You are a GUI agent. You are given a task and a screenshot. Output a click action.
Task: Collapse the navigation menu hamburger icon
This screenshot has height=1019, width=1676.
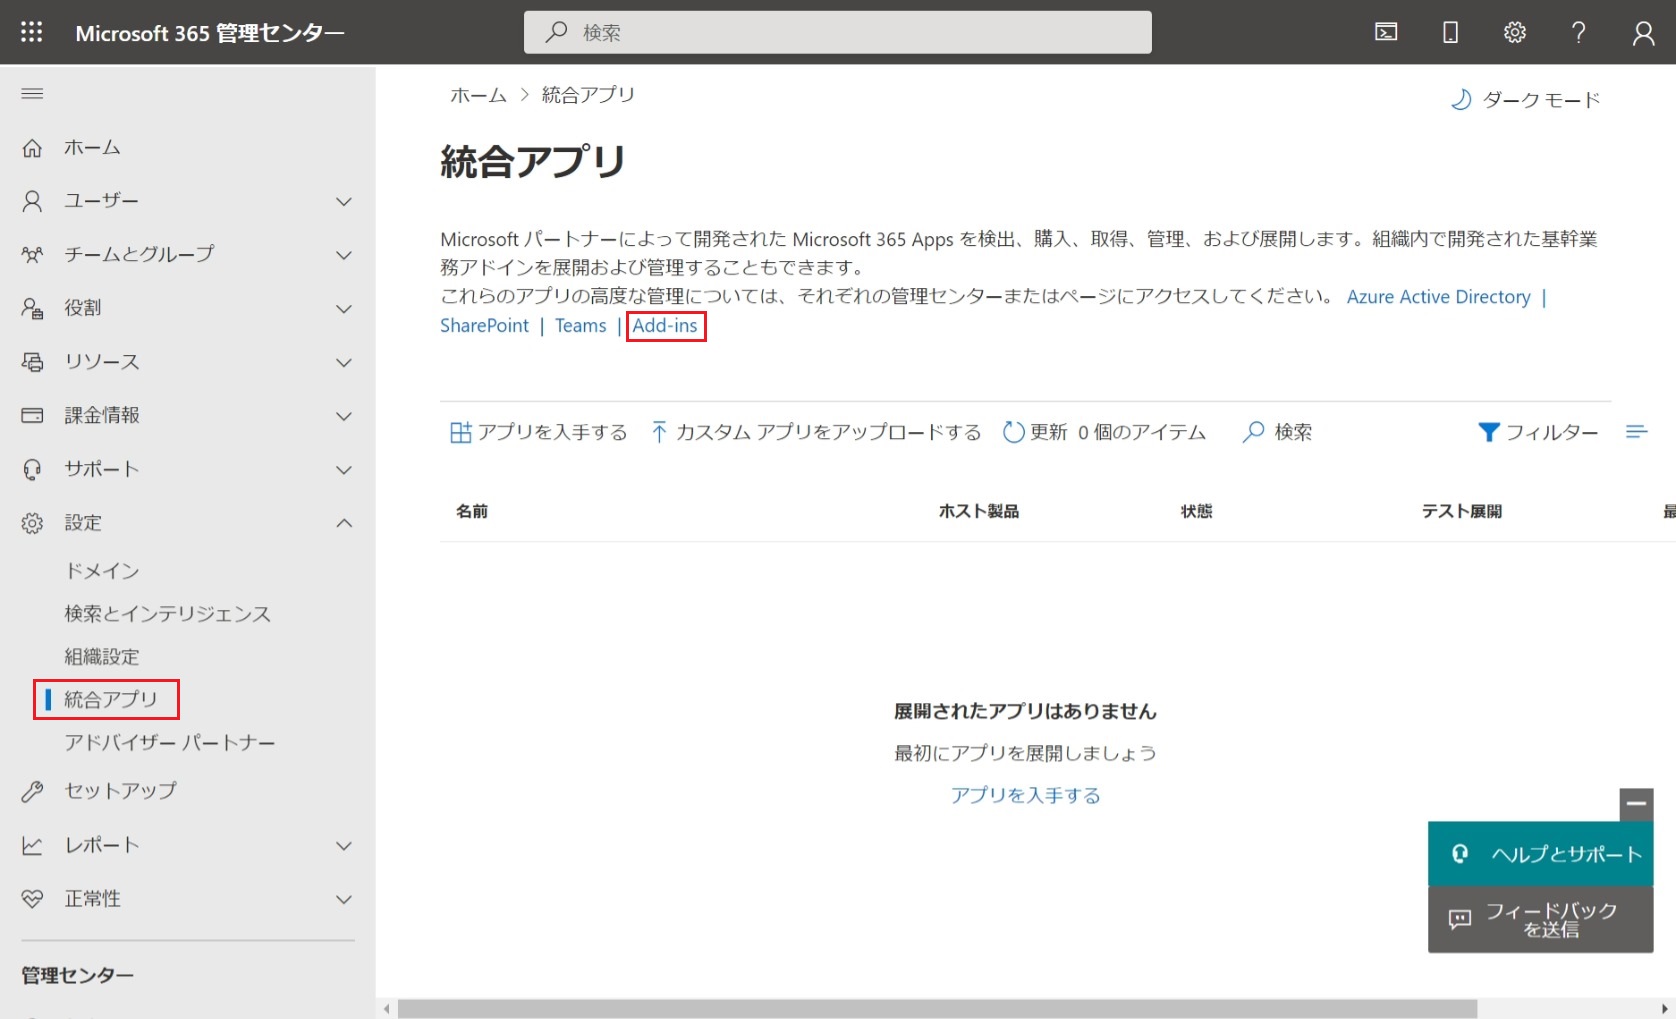[x=32, y=94]
